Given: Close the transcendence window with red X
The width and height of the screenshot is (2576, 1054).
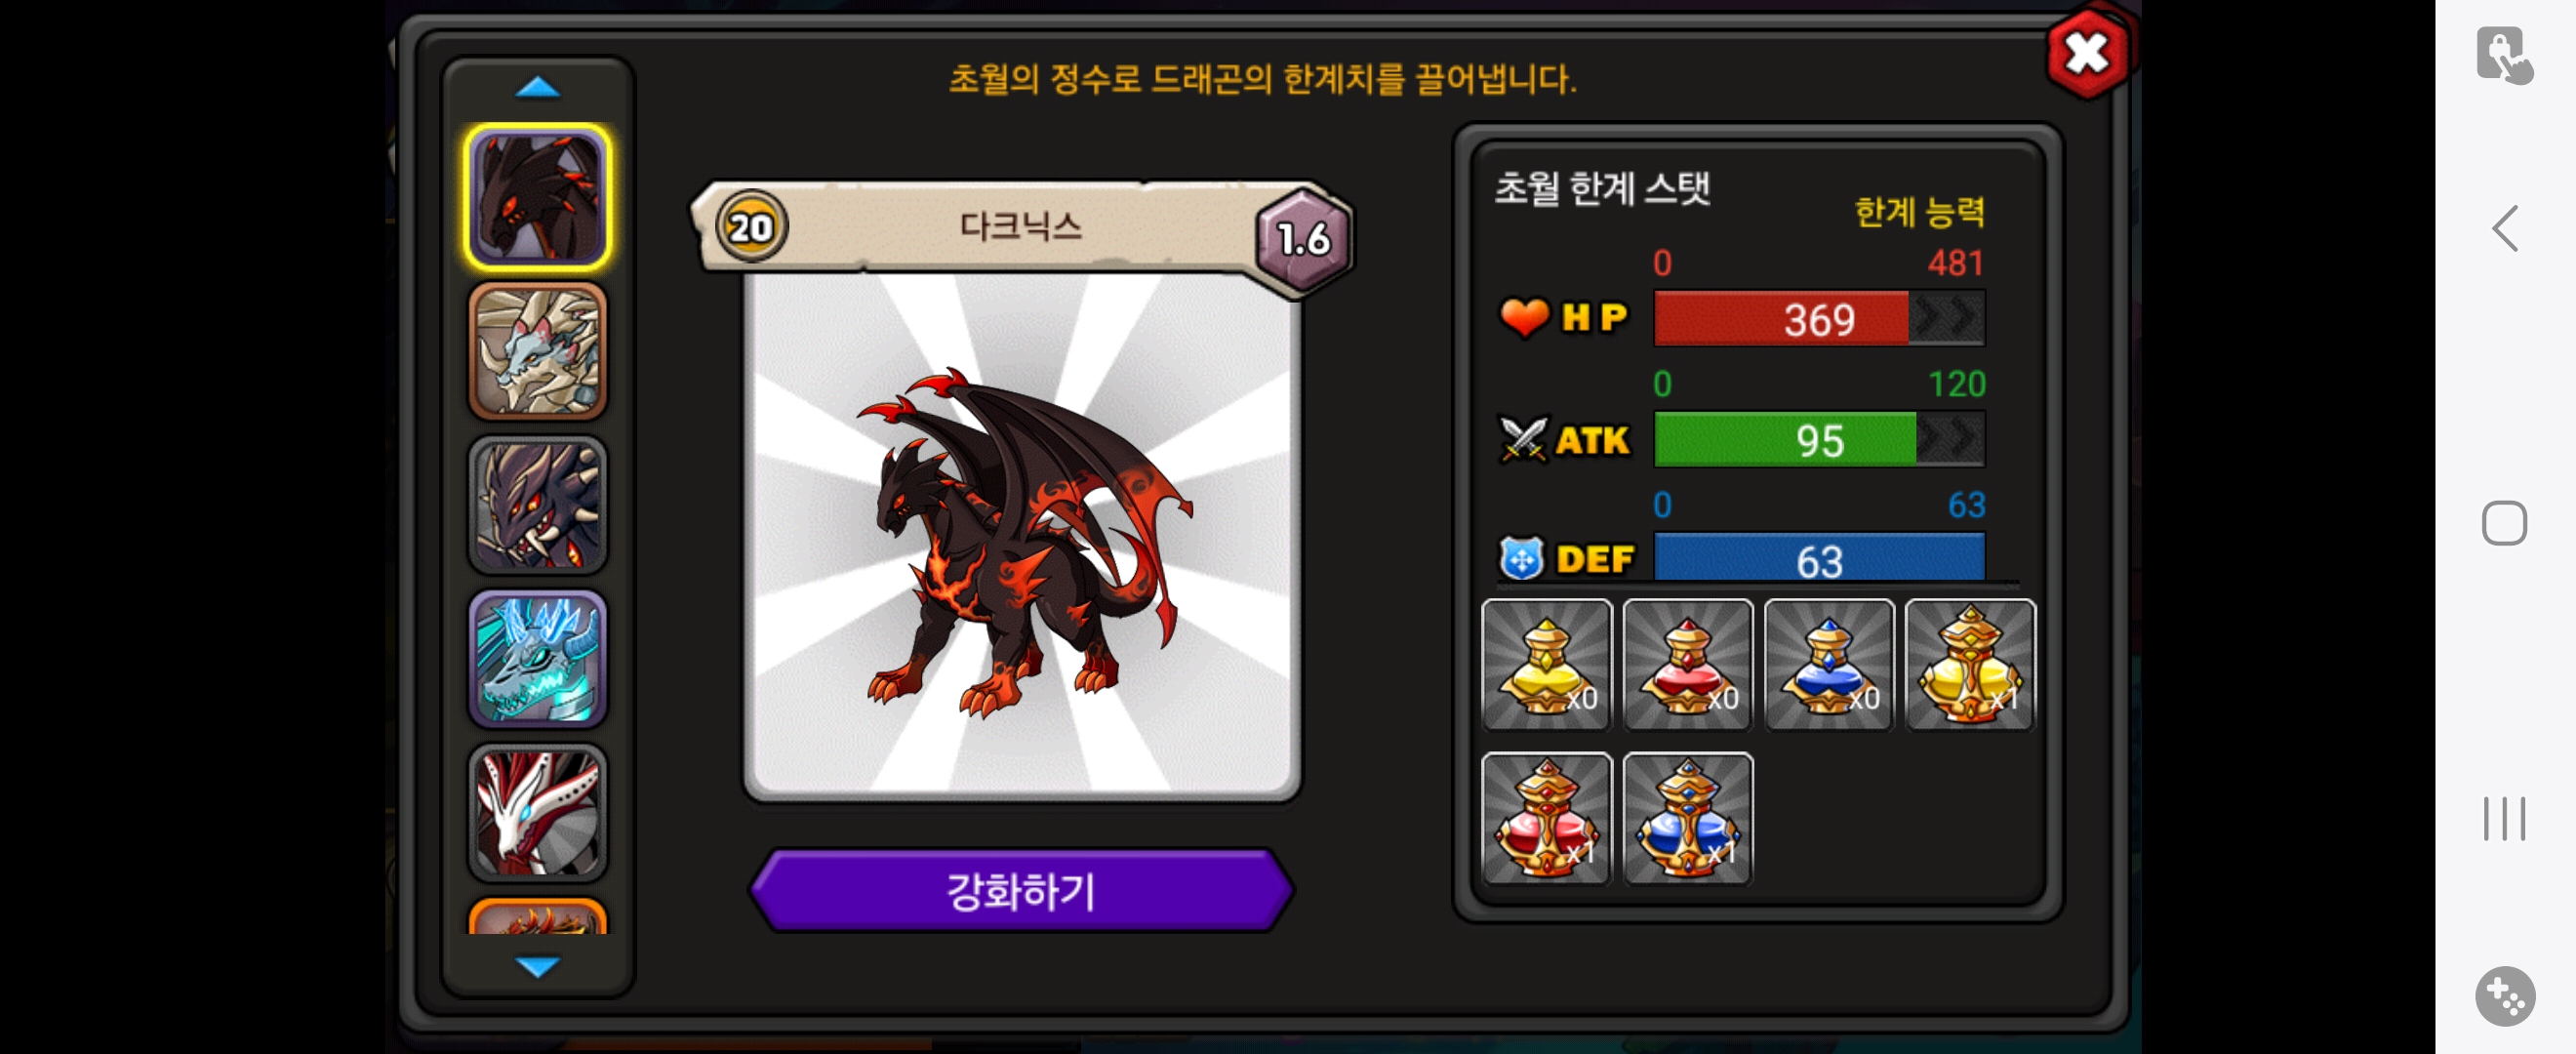Looking at the screenshot, I should (x=2086, y=54).
